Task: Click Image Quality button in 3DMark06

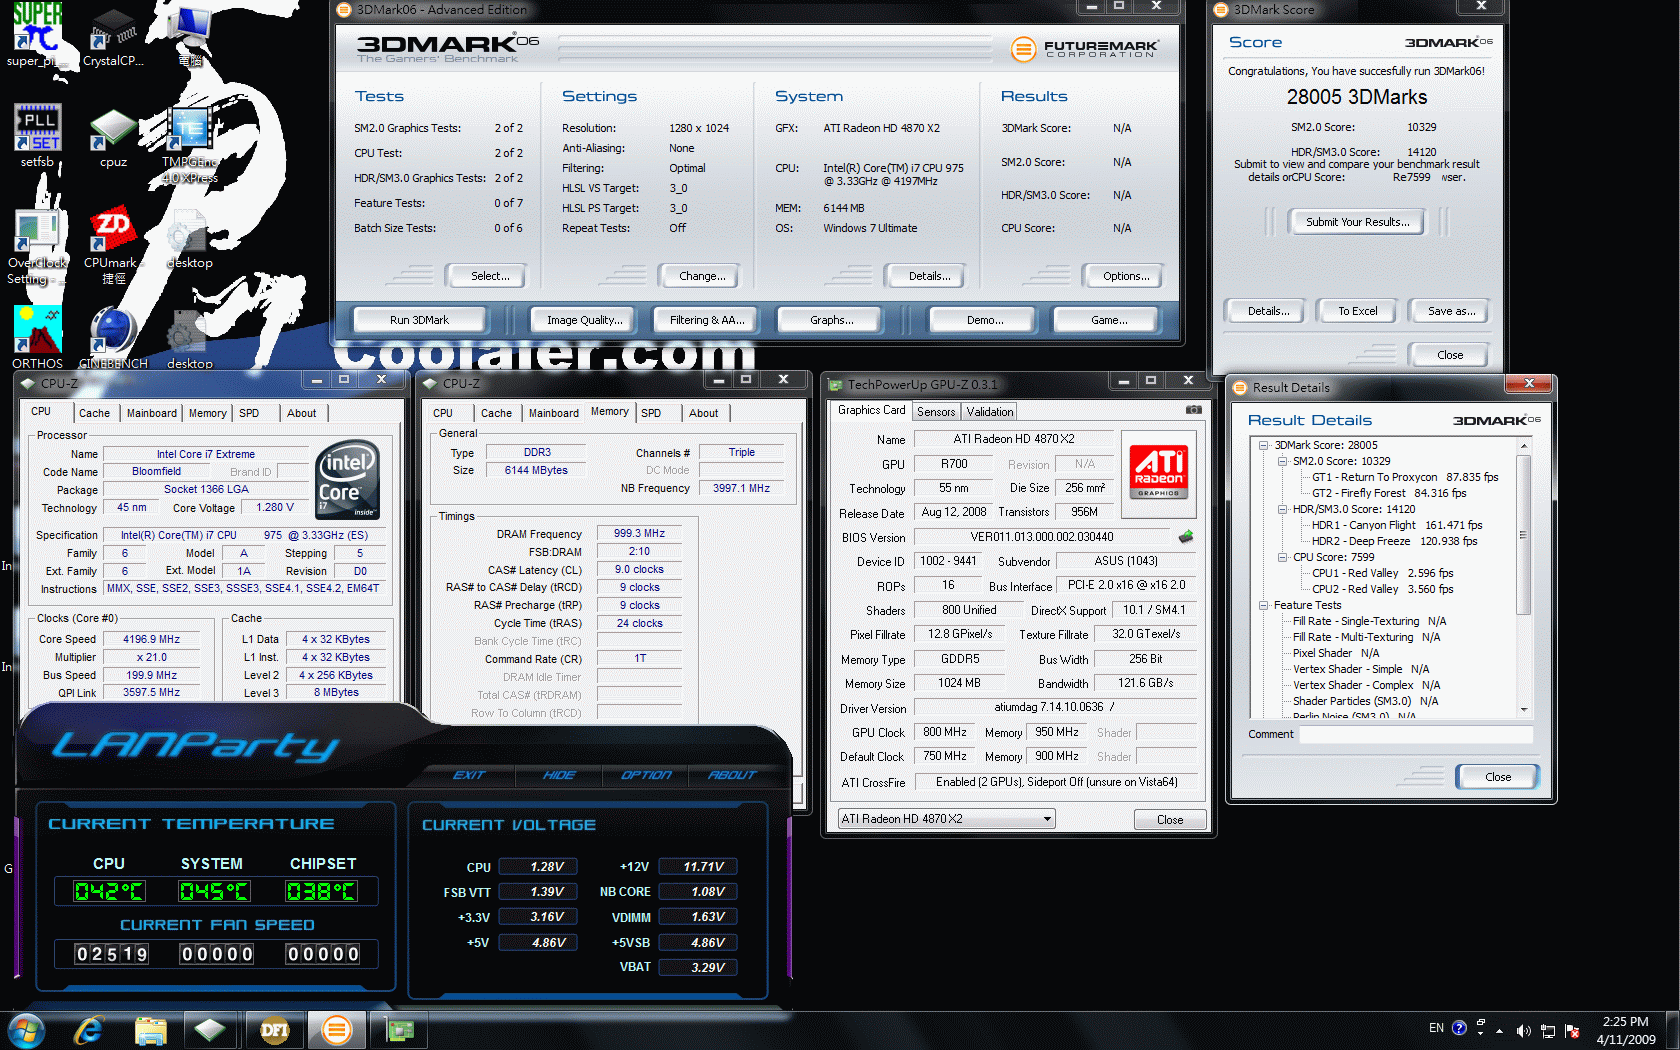Action: 584,320
